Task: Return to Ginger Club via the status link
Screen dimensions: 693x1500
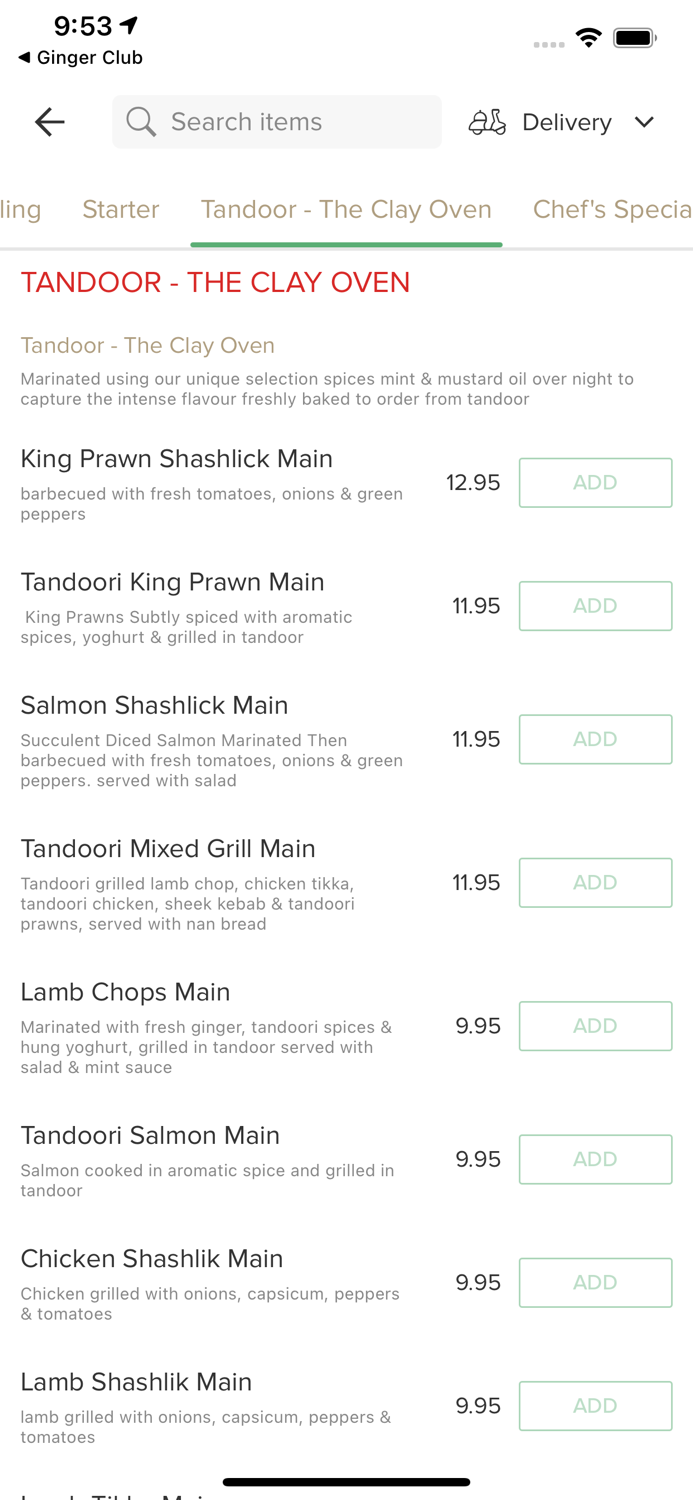Action: (79, 58)
